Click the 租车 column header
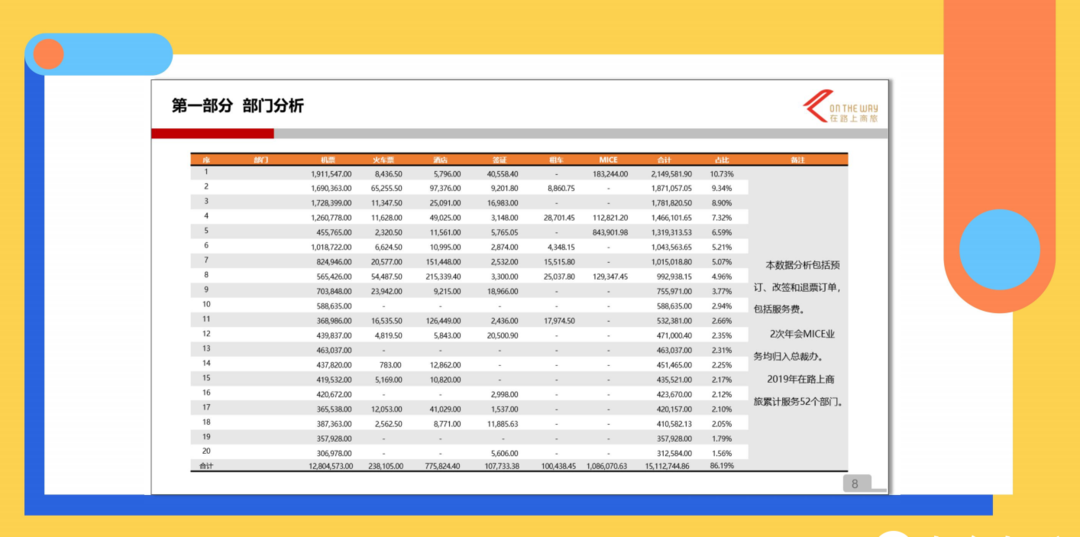 pos(557,159)
